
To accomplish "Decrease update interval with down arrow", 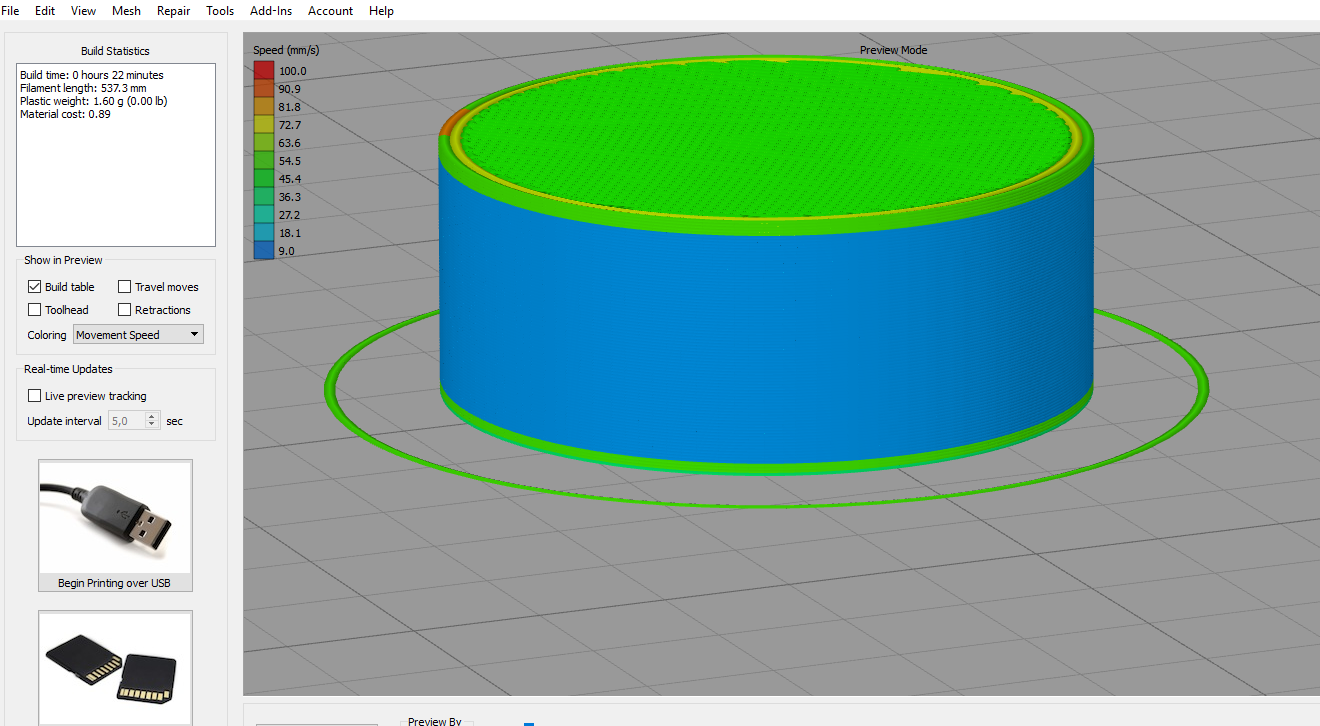I will 152,425.
